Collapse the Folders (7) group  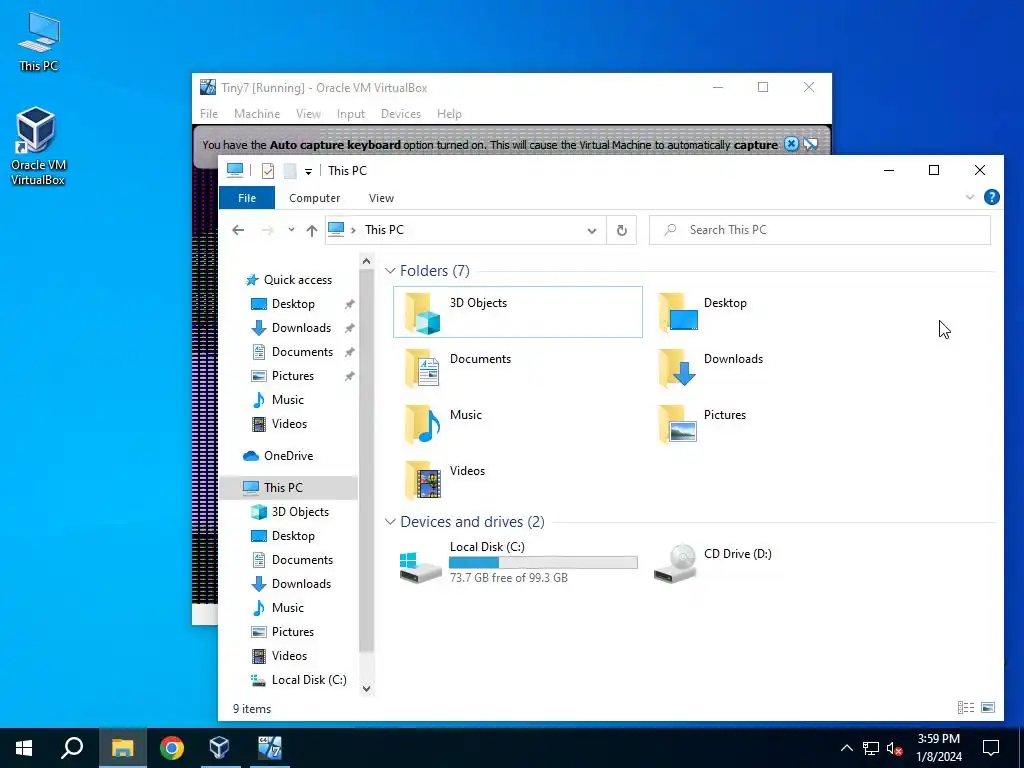coord(390,270)
